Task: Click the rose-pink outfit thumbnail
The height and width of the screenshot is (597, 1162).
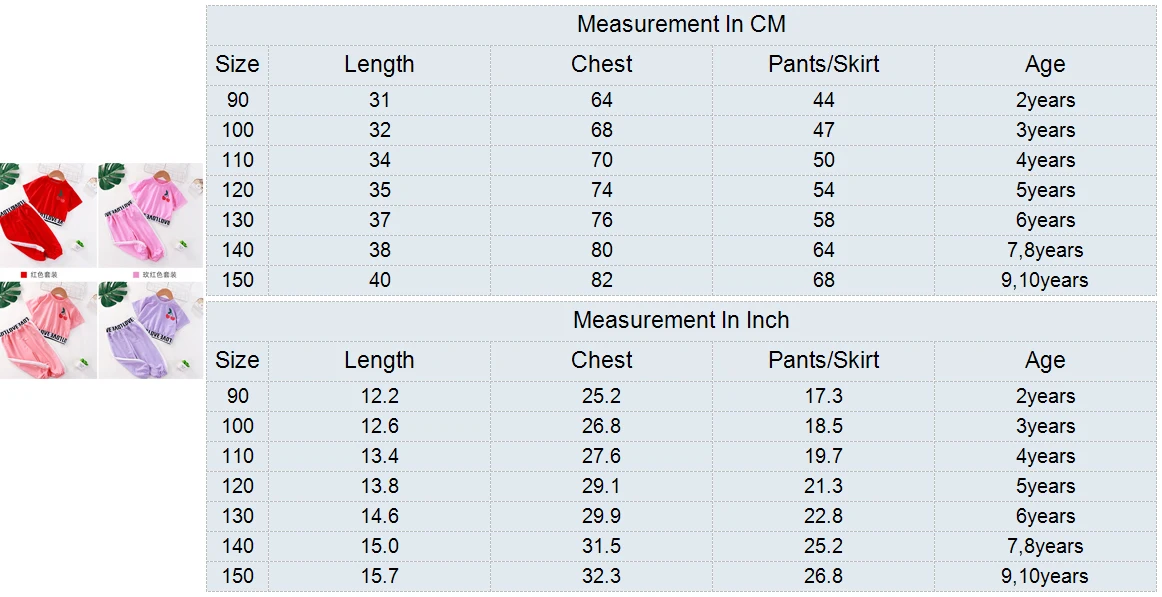Action: [x=150, y=214]
